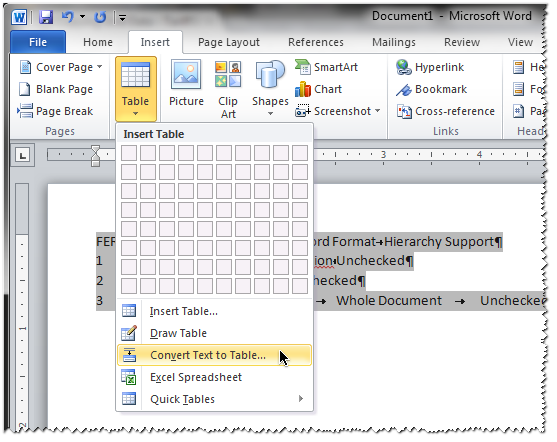557x442 pixels.
Task: Open the Customize Quick Access Toolbar arrow
Action: pyautogui.click(x=122, y=17)
